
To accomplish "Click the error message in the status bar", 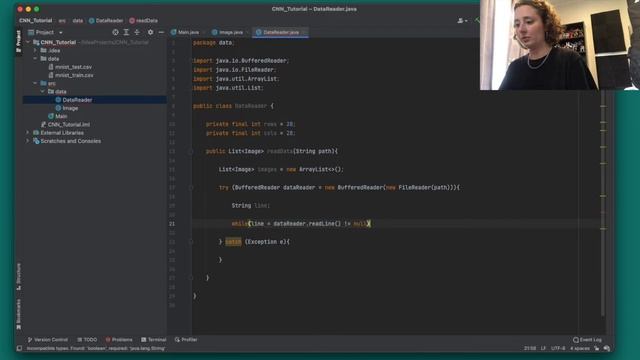I will 96,348.
